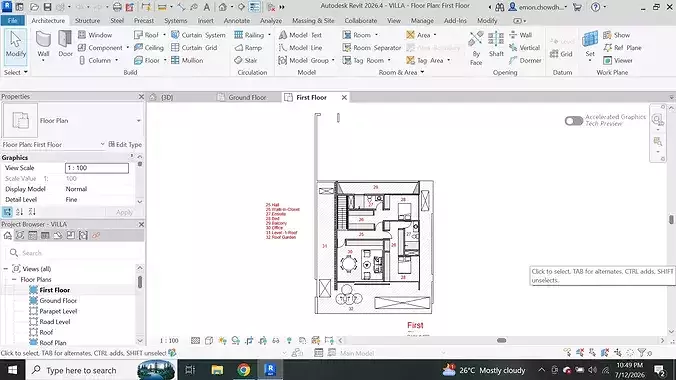This screenshot has height=380, width=676.
Task: Click the Room tool
Action: 357,35
